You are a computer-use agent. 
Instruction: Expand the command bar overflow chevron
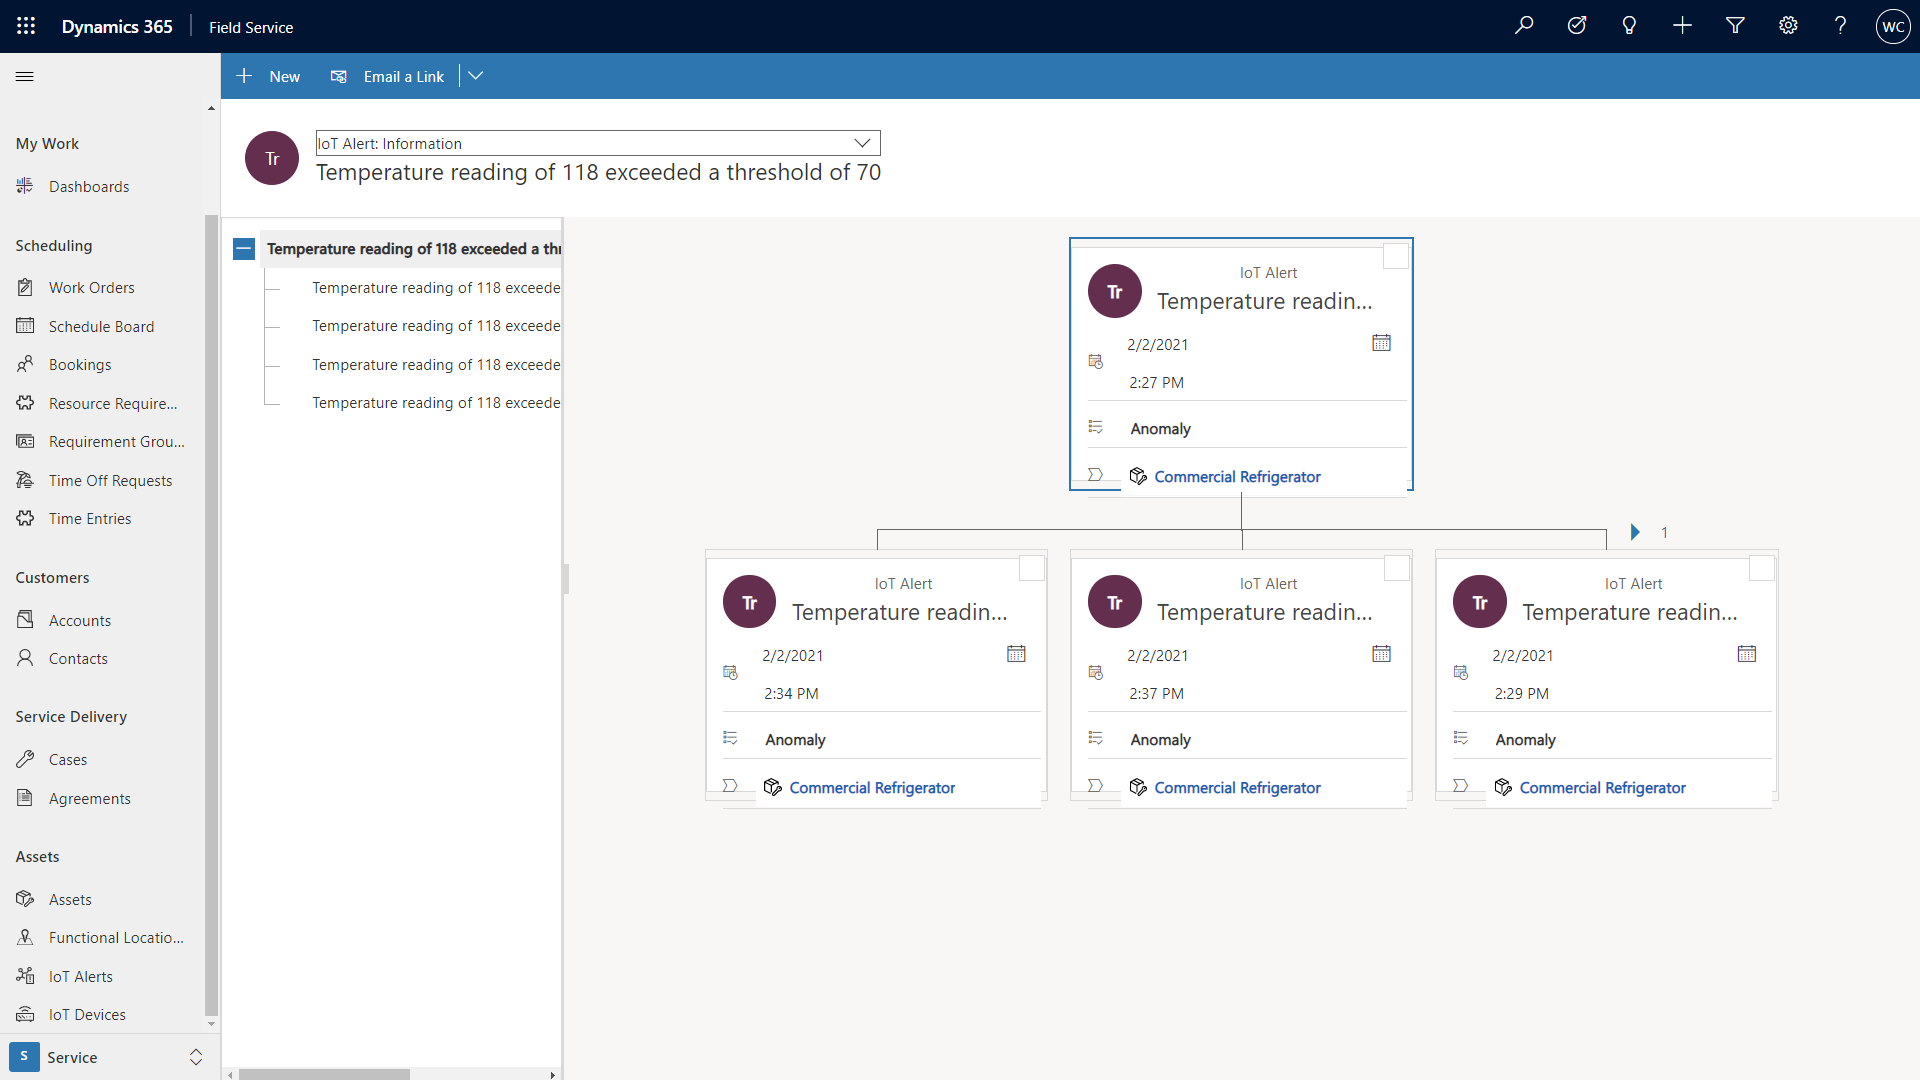[x=475, y=76]
